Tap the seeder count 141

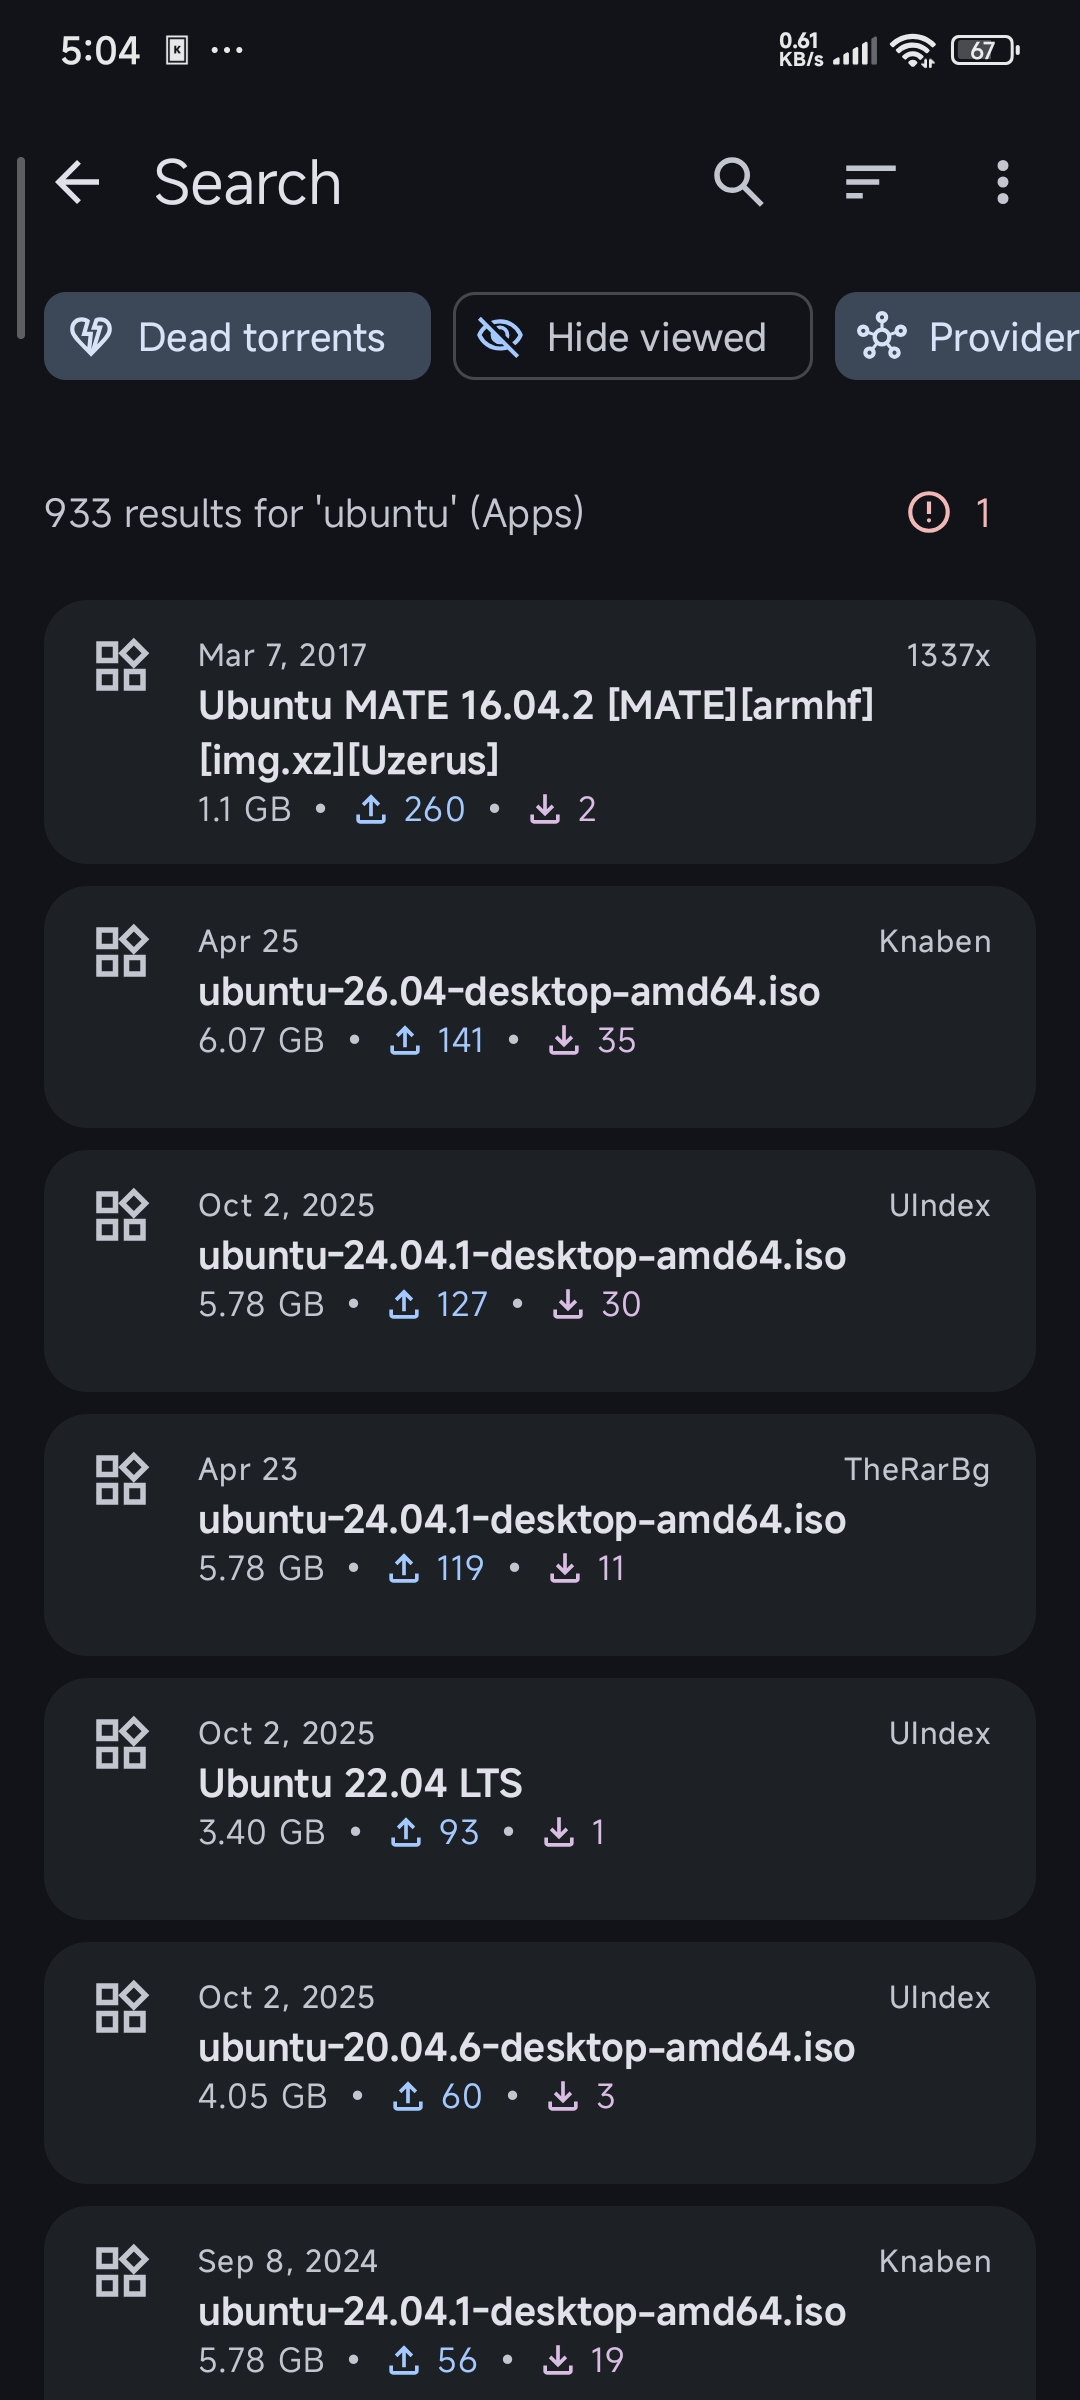pos(460,1040)
